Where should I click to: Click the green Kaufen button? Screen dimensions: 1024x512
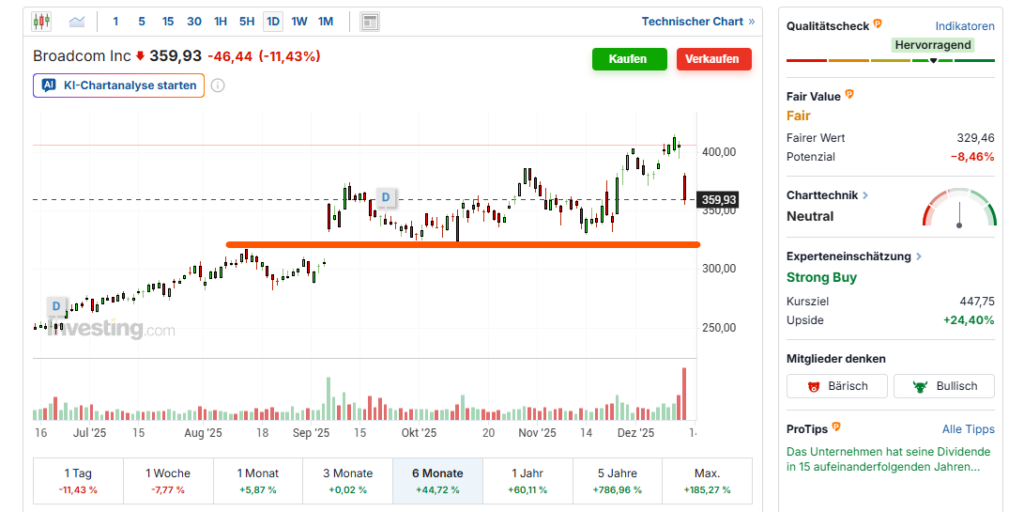coord(628,59)
